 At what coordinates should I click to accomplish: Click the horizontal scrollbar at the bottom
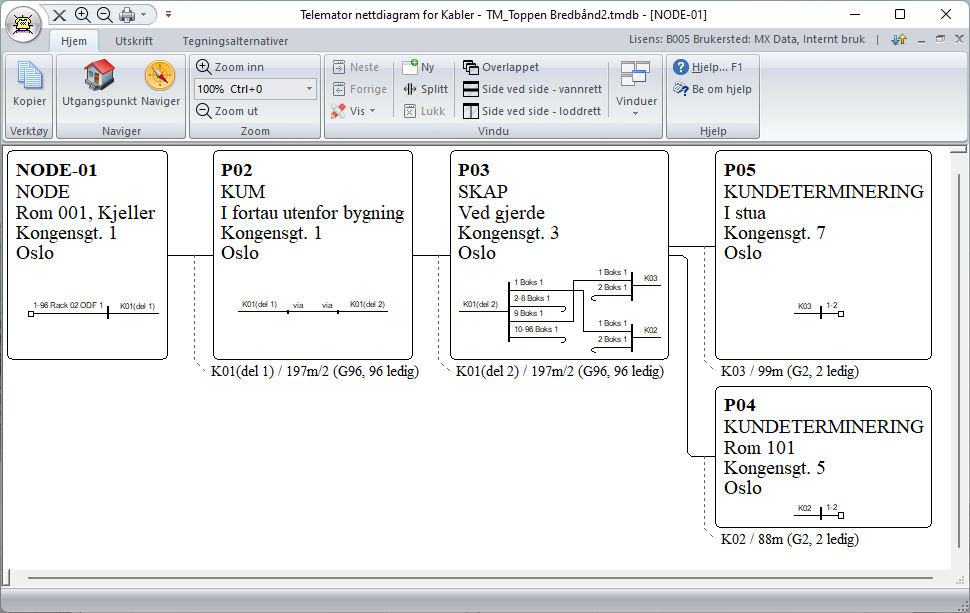(x=479, y=578)
